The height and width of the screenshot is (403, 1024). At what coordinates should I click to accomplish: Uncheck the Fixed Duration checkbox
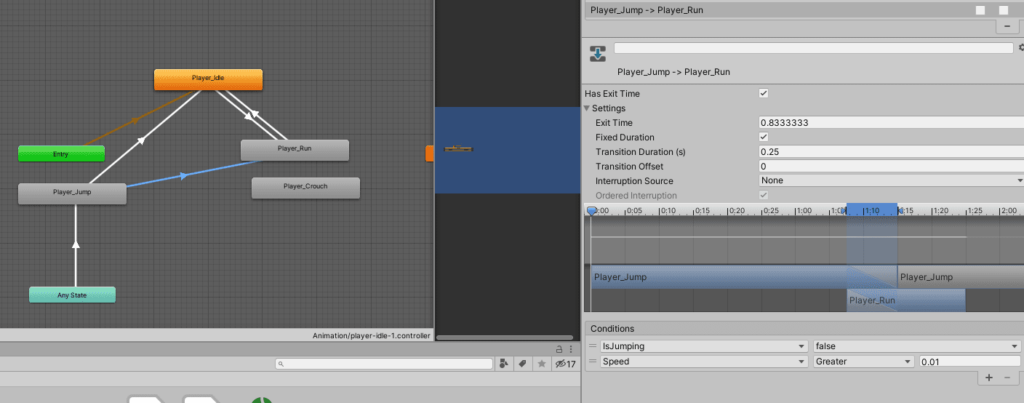point(764,137)
